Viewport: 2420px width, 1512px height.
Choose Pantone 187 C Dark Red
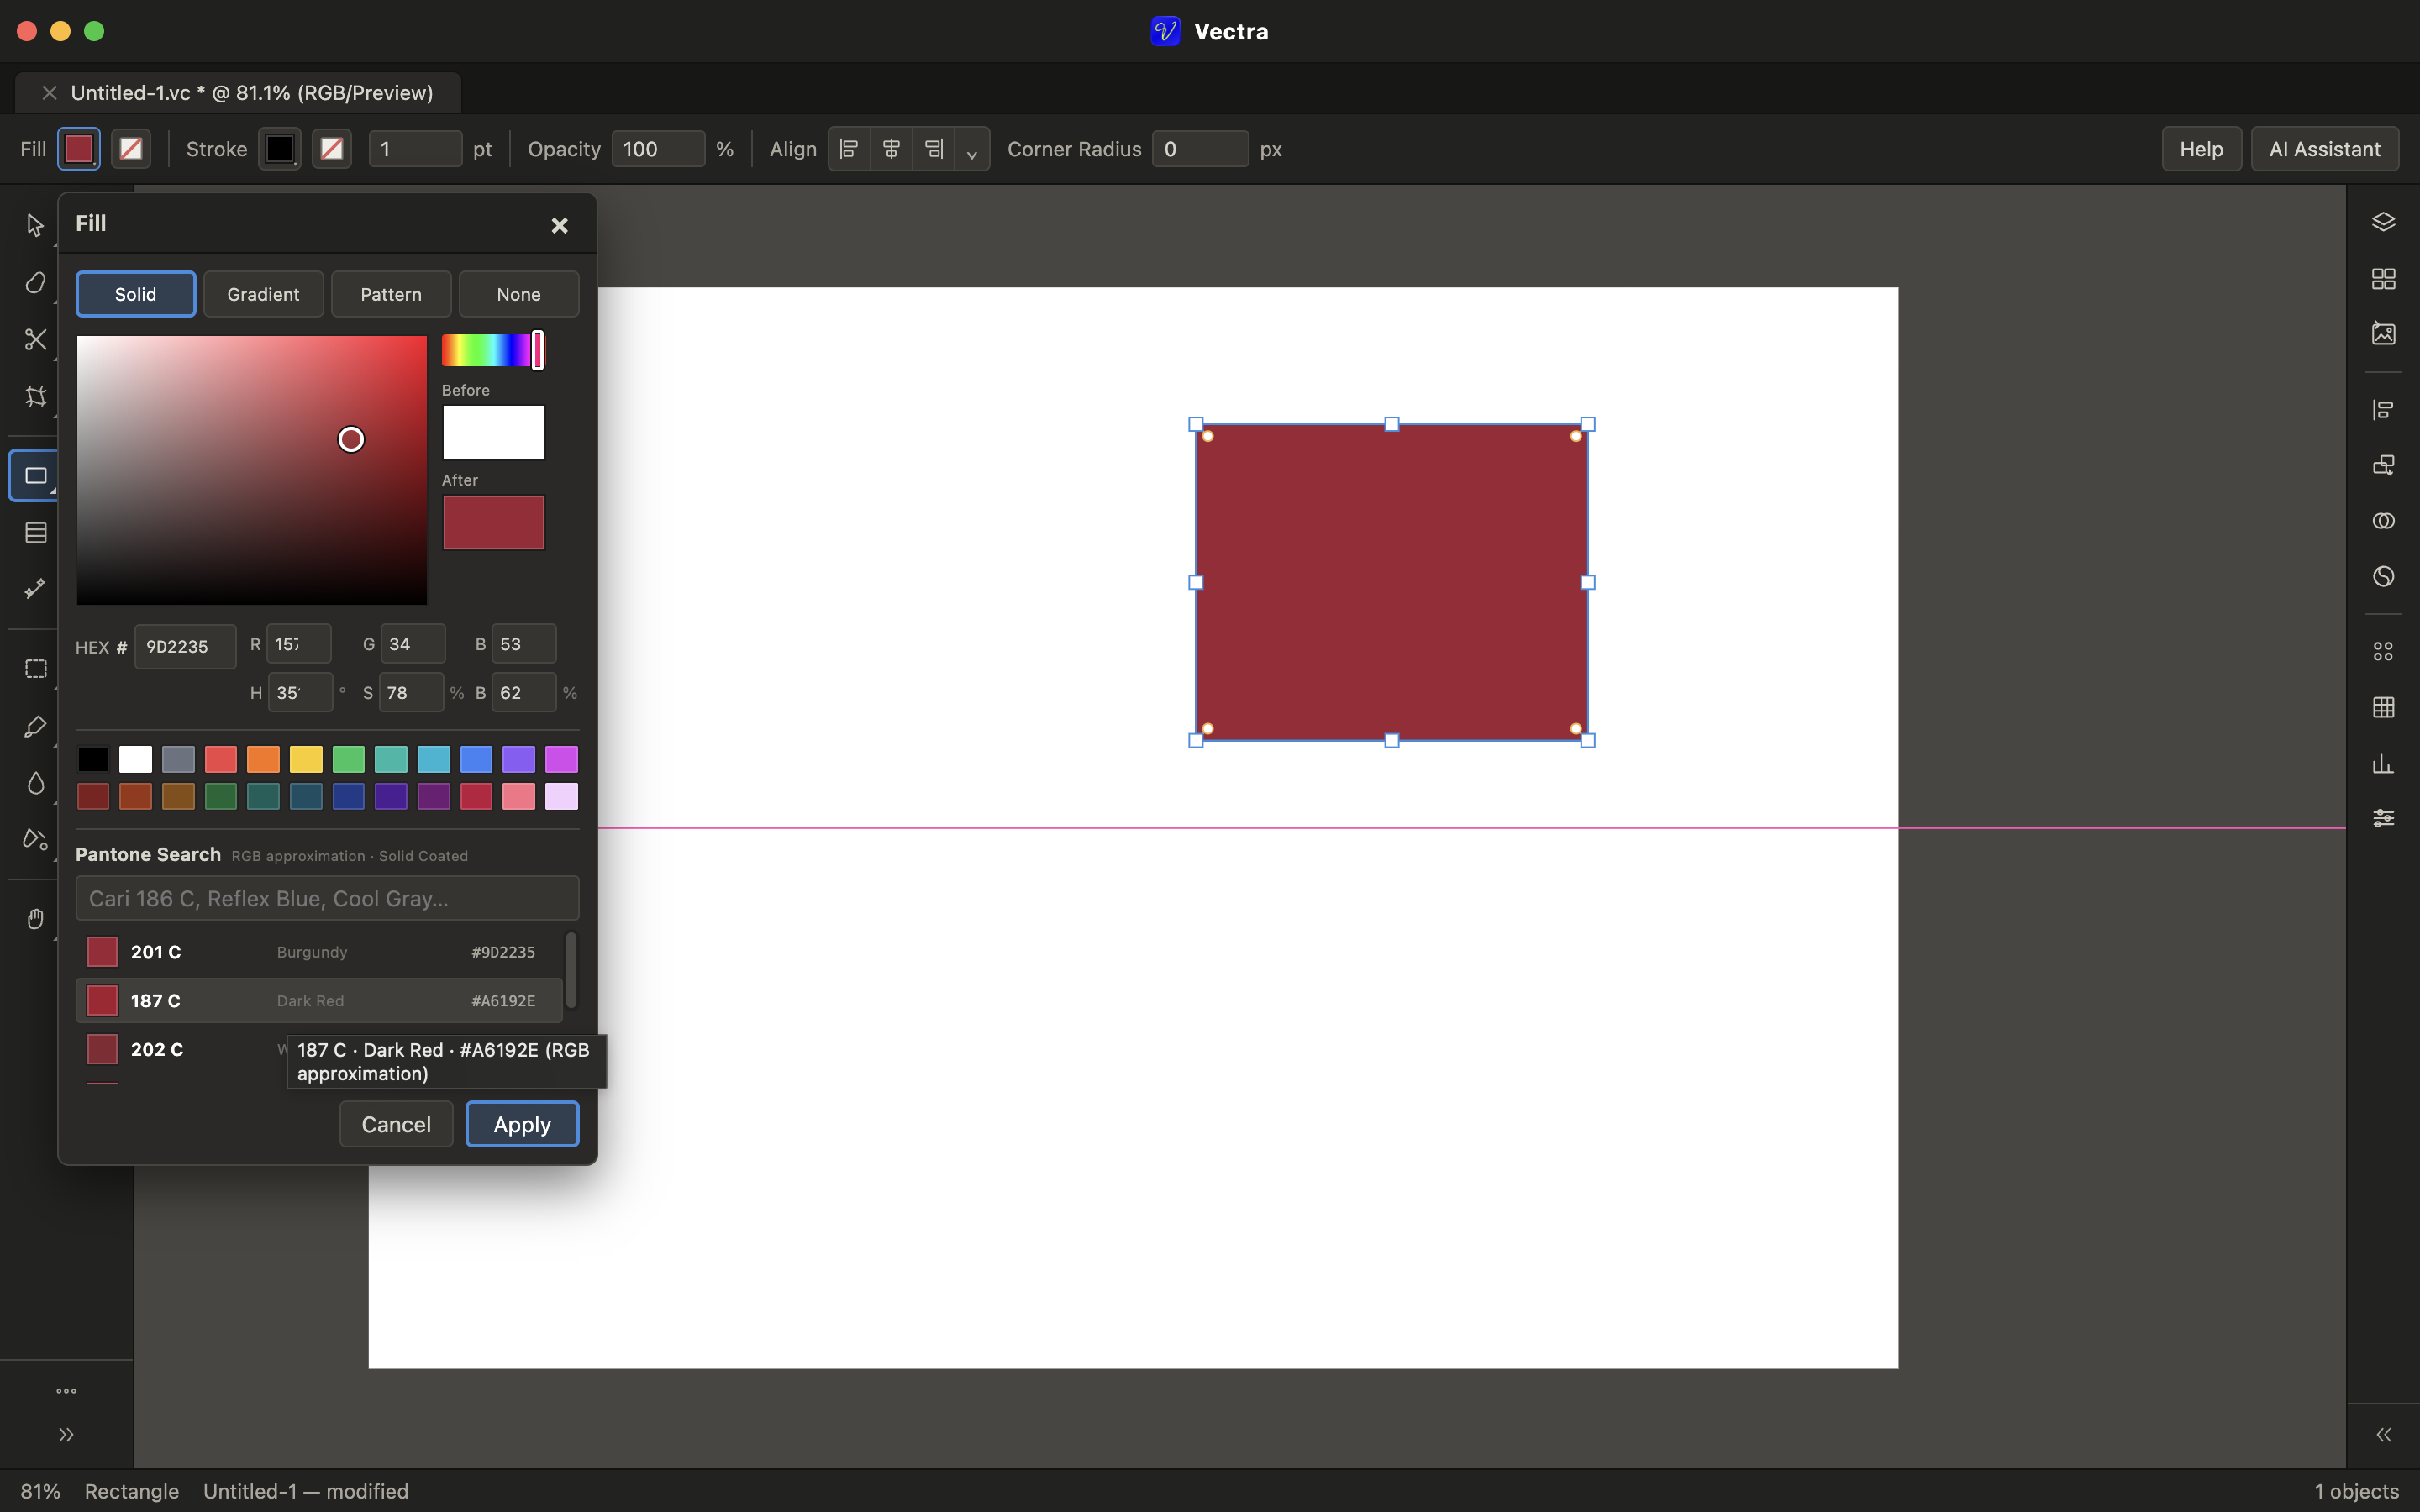[x=319, y=1001]
